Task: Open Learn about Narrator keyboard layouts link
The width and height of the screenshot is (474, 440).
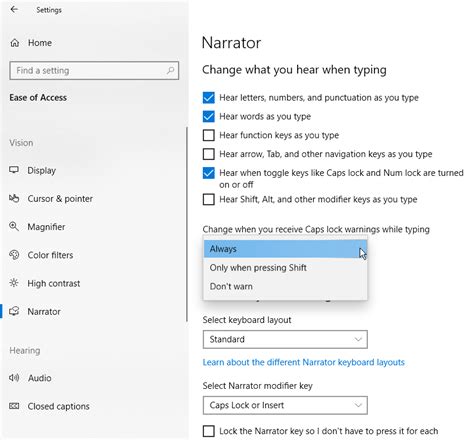Action: click(x=304, y=362)
